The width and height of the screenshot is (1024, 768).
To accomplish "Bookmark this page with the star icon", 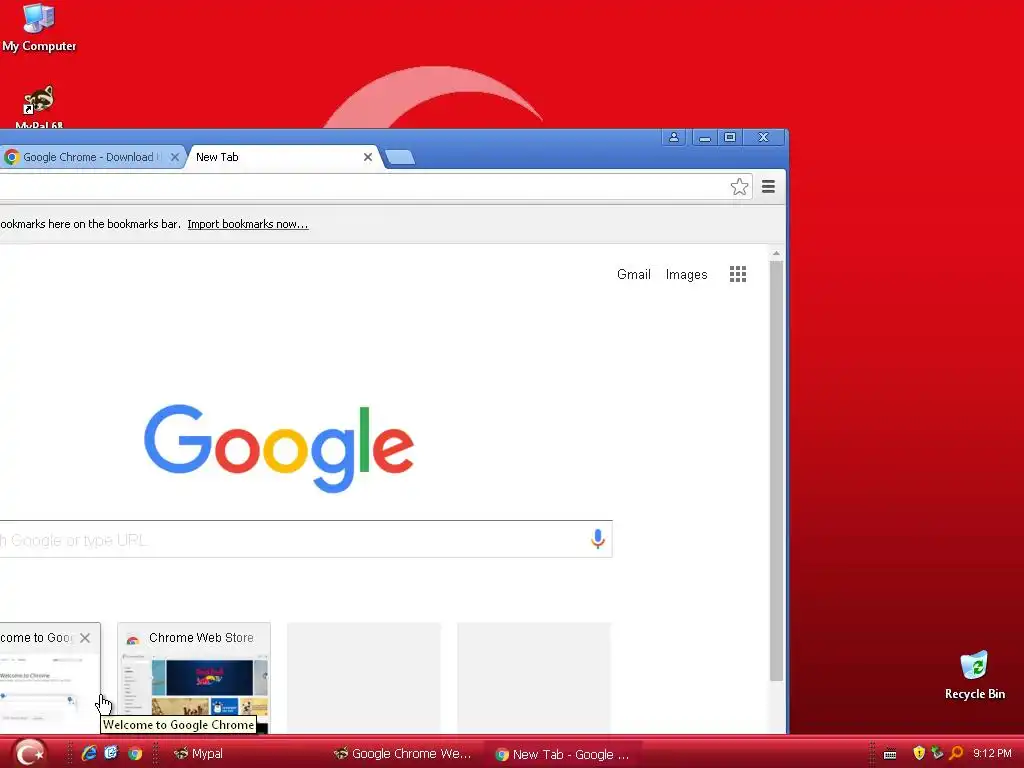I will pos(739,187).
